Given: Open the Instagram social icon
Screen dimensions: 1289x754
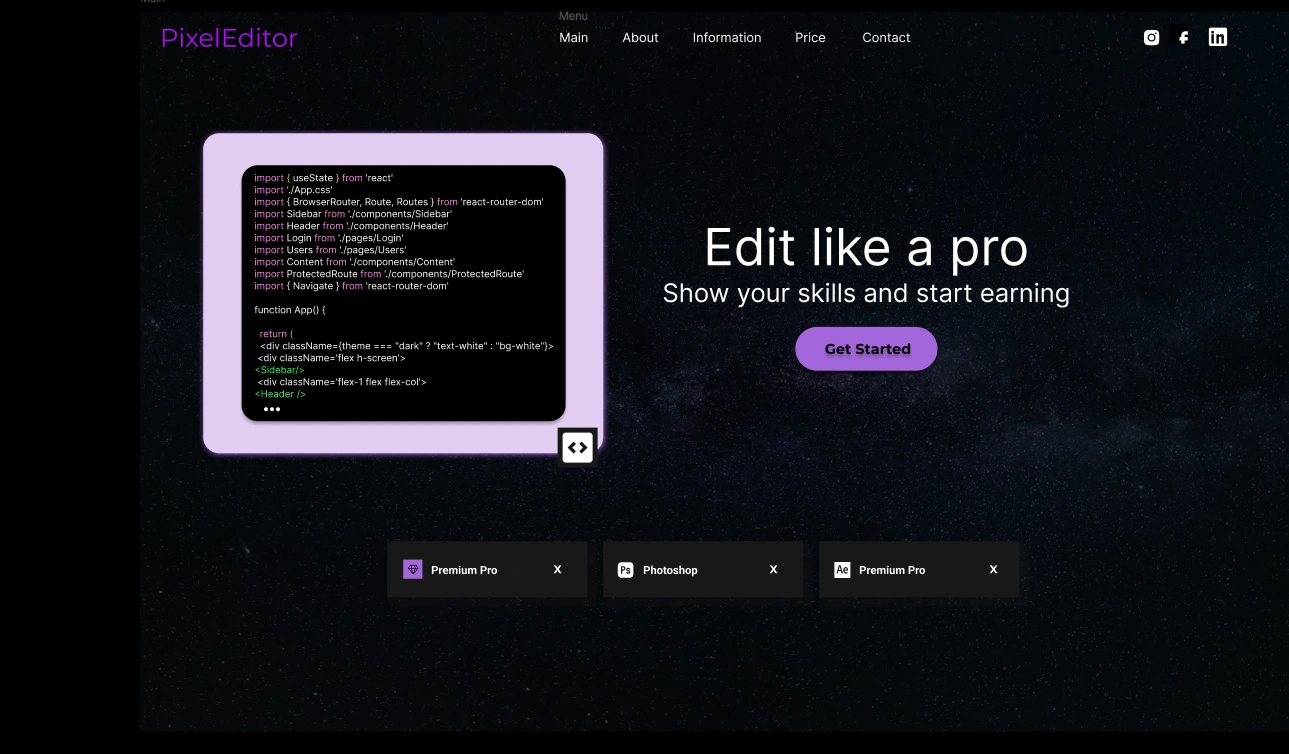Looking at the screenshot, I should tap(1151, 37).
